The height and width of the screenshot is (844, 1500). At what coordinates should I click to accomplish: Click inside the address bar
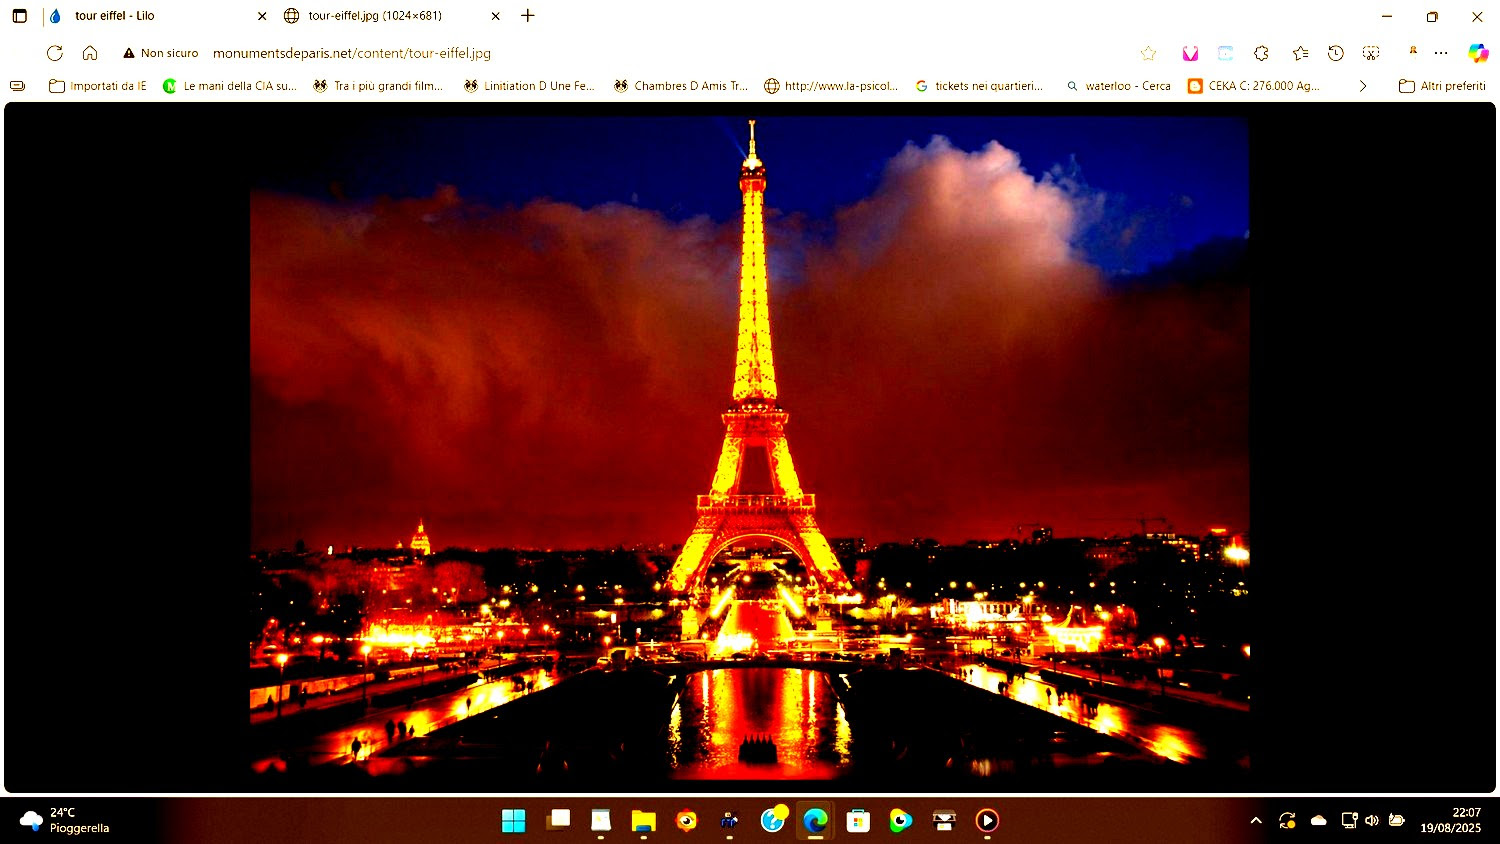pyautogui.click(x=350, y=53)
